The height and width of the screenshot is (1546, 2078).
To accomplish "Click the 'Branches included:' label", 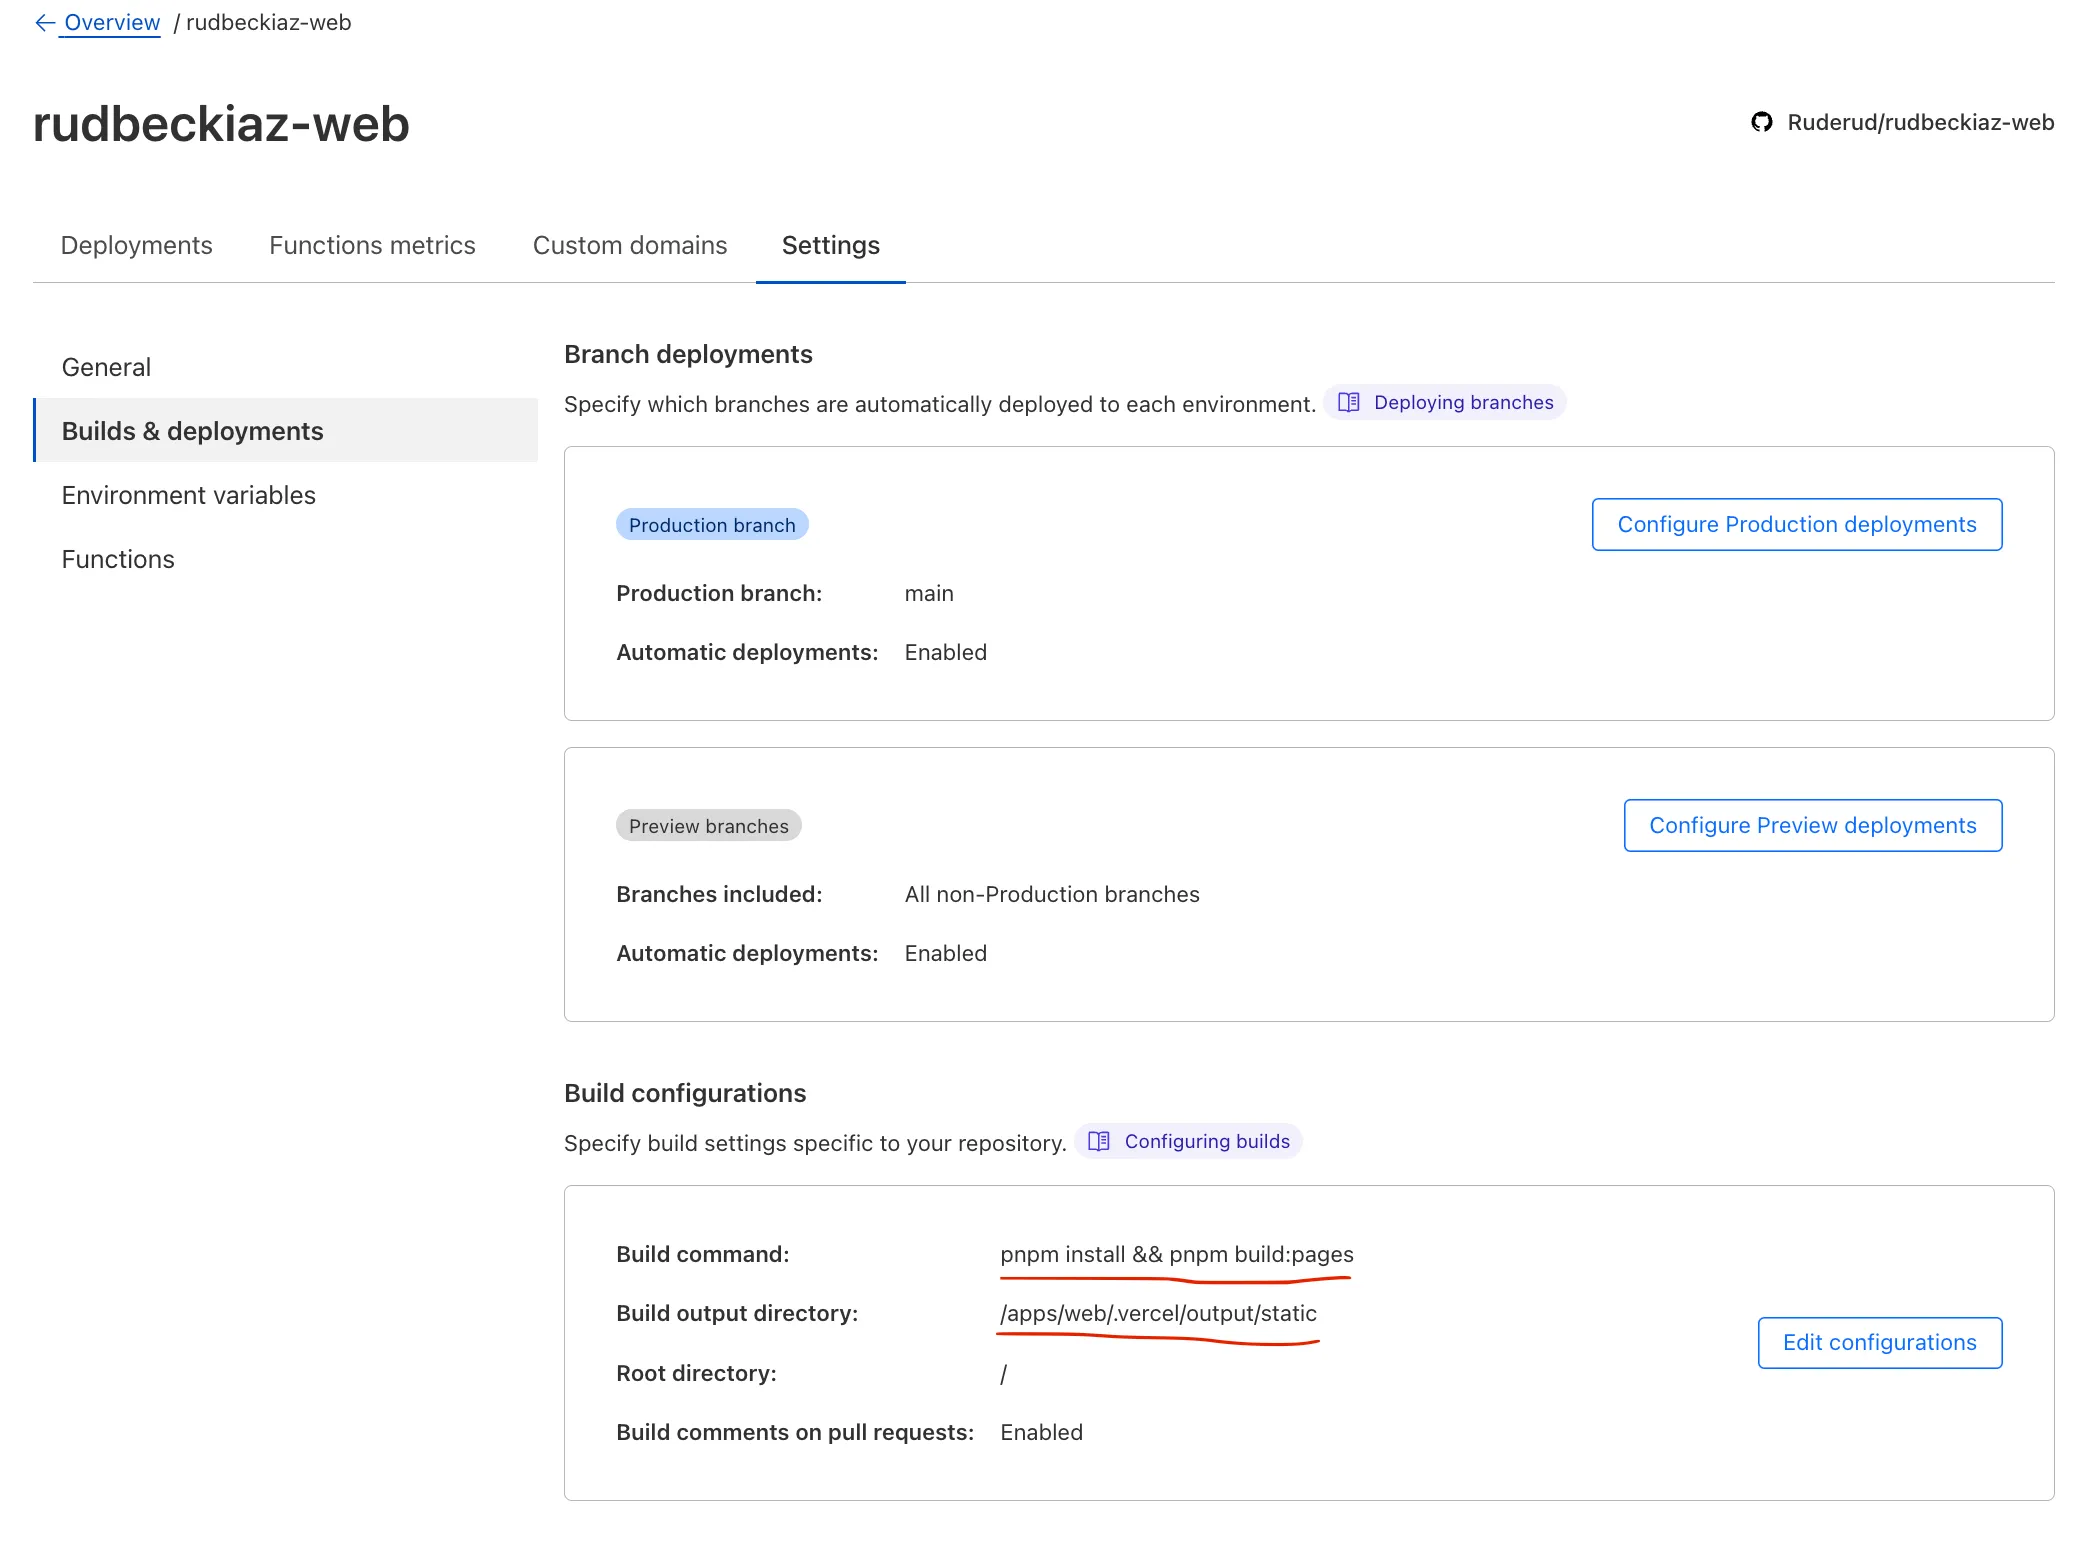I will pyautogui.click(x=719, y=894).
